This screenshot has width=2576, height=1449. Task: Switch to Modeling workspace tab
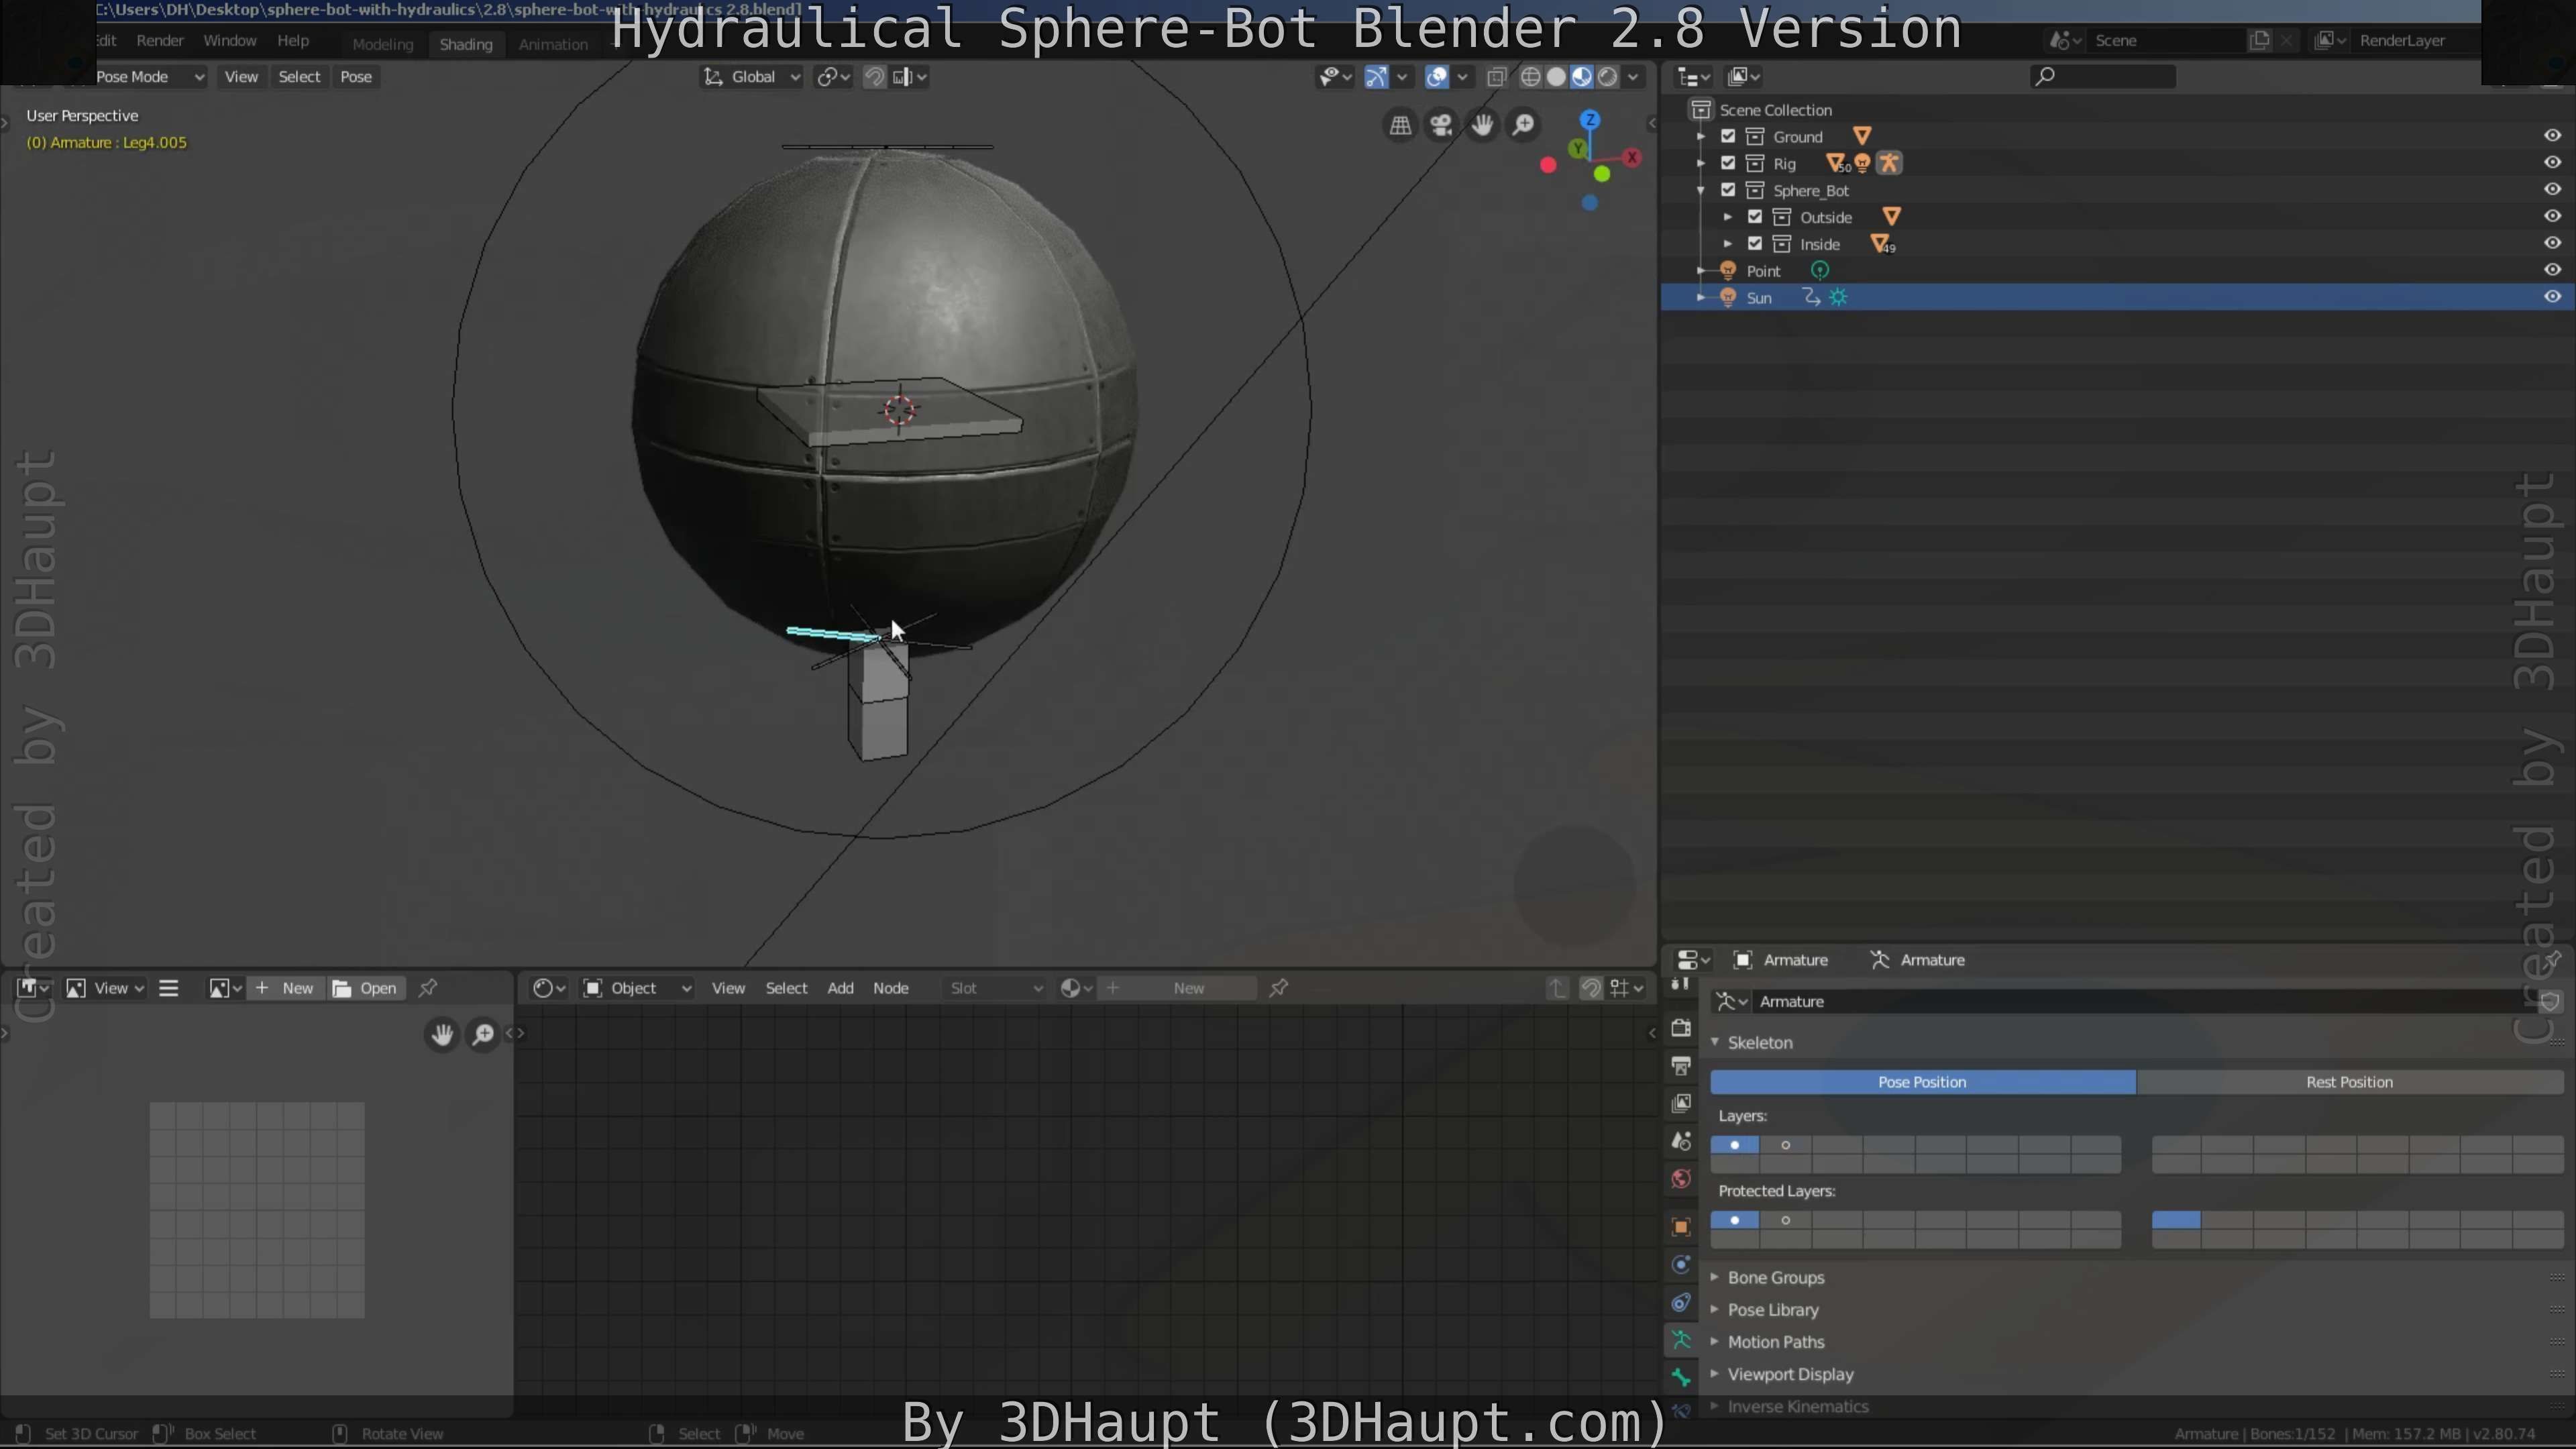tap(382, 44)
